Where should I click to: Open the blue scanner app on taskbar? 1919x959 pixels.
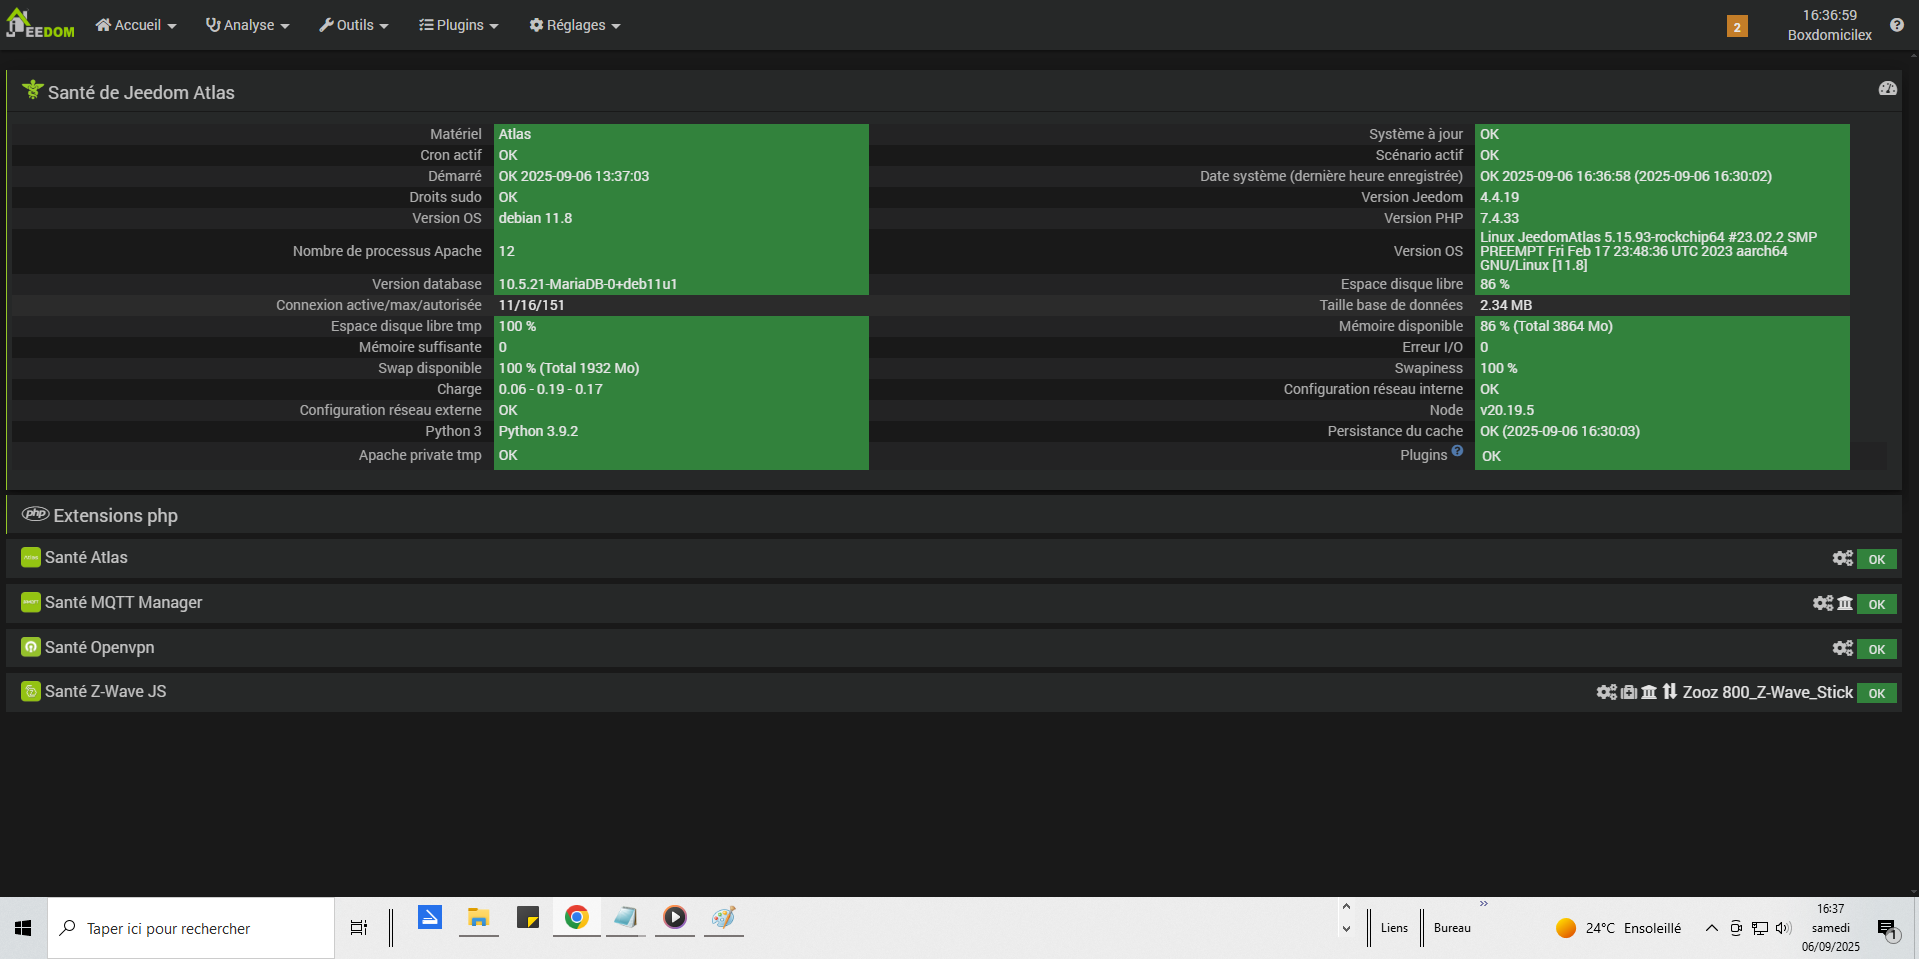tap(430, 918)
